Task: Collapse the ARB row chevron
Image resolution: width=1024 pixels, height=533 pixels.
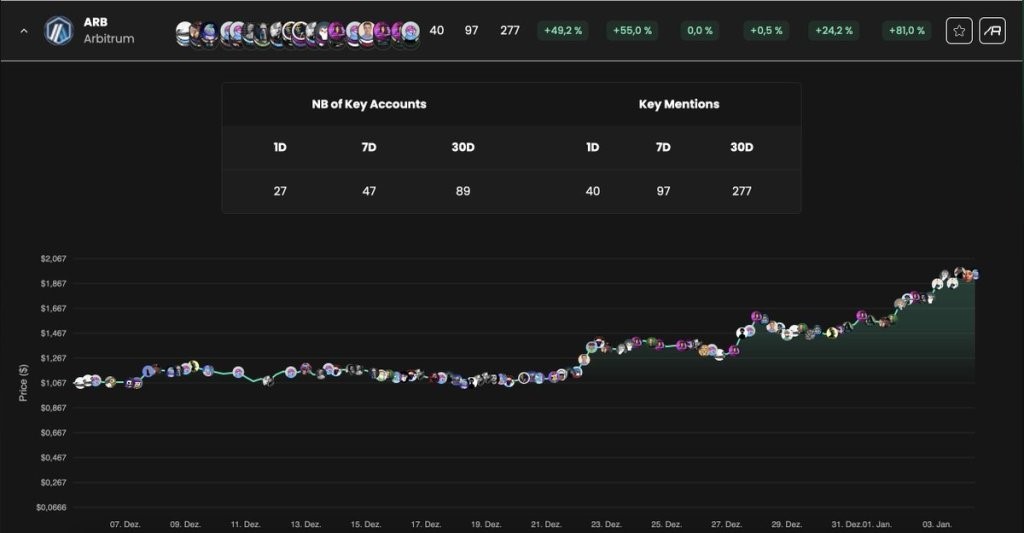Action: point(24,31)
